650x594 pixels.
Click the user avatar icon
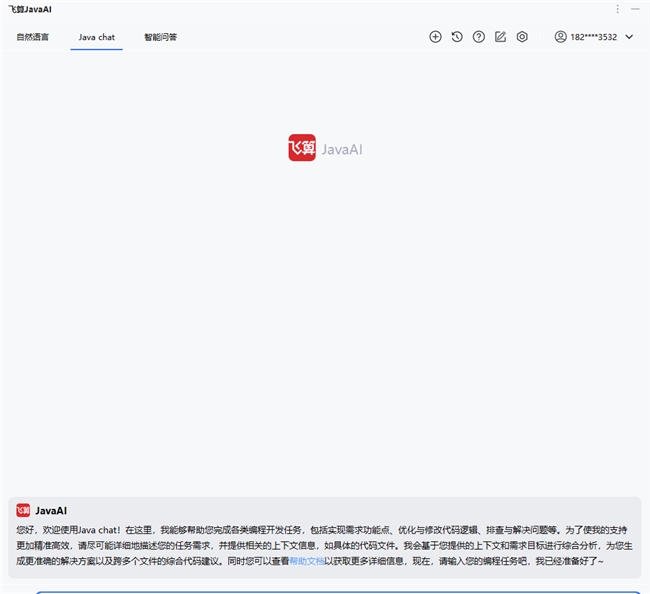(560, 37)
